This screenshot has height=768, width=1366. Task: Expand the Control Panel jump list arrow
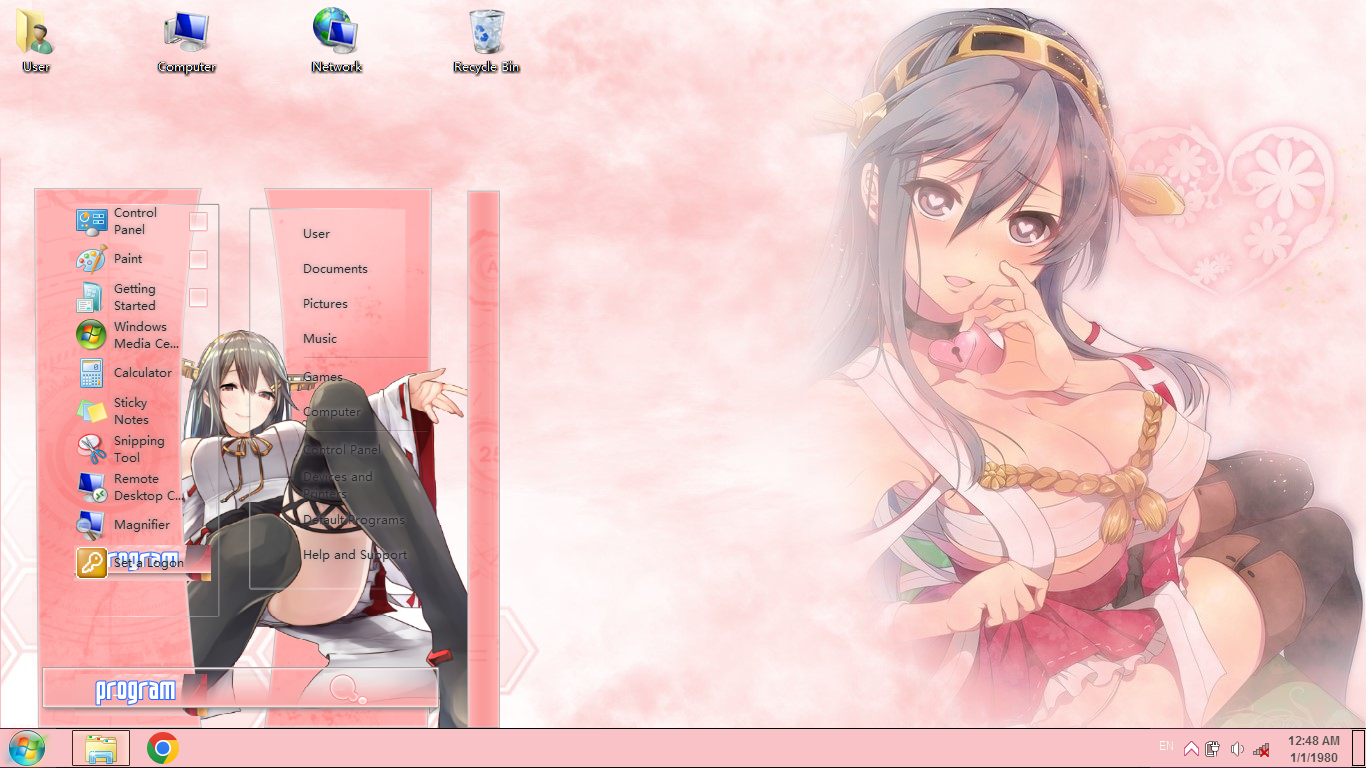tap(198, 221)
